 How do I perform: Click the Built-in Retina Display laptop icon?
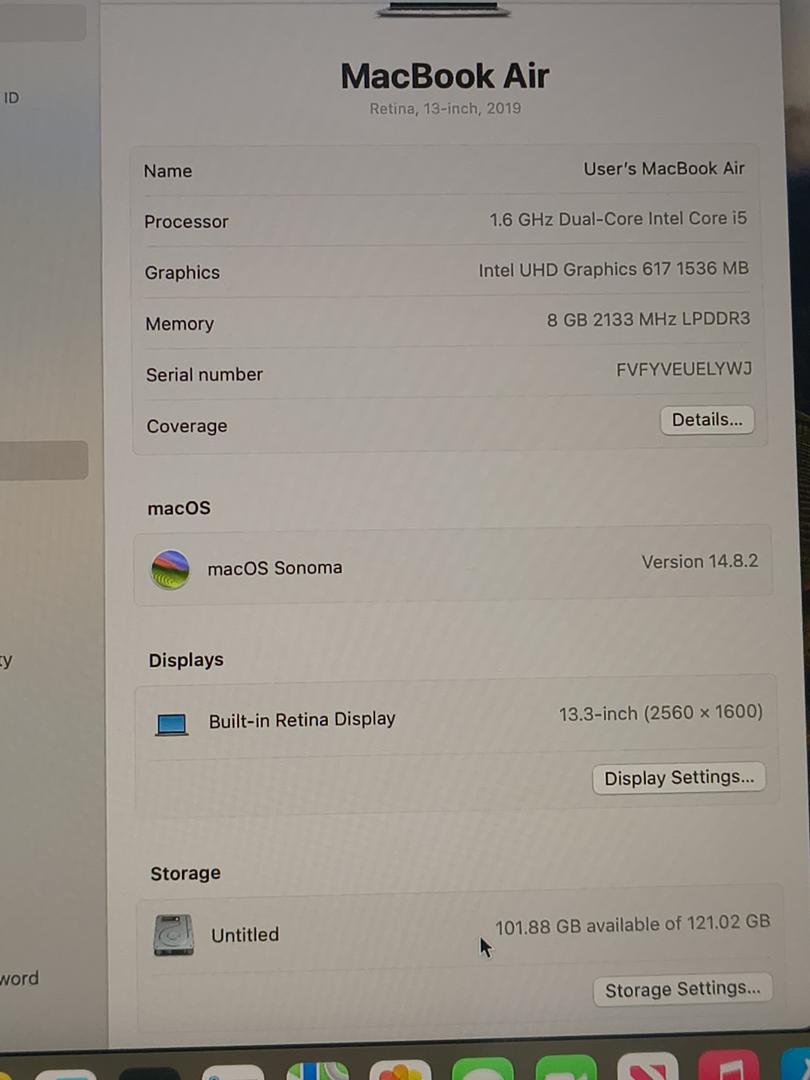(172, 725)
